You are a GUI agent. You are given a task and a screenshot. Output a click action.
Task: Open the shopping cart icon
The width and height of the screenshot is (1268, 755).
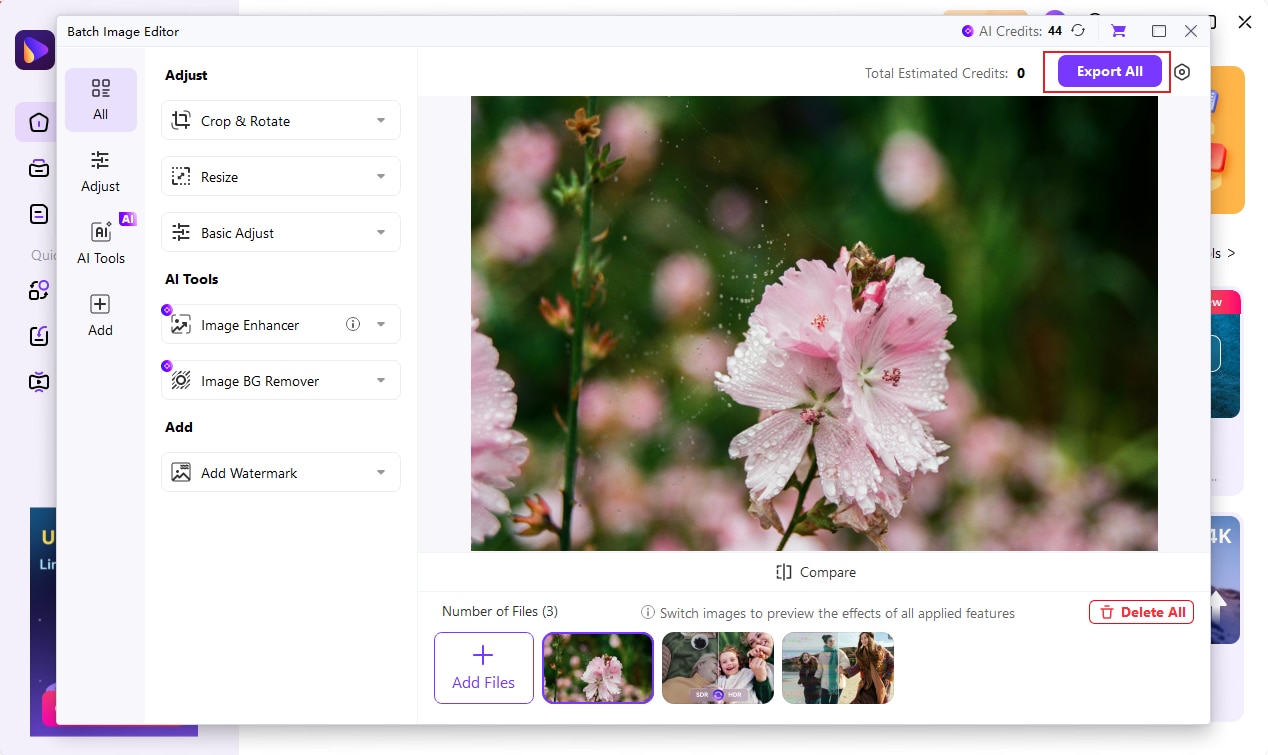[1119, 31]
